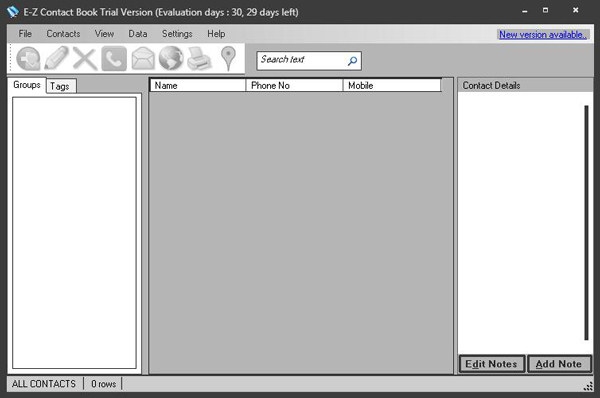Open the Help menu
Image resolution: width=600 pixels, height=398 pixels.
click(x=216, y=34)
